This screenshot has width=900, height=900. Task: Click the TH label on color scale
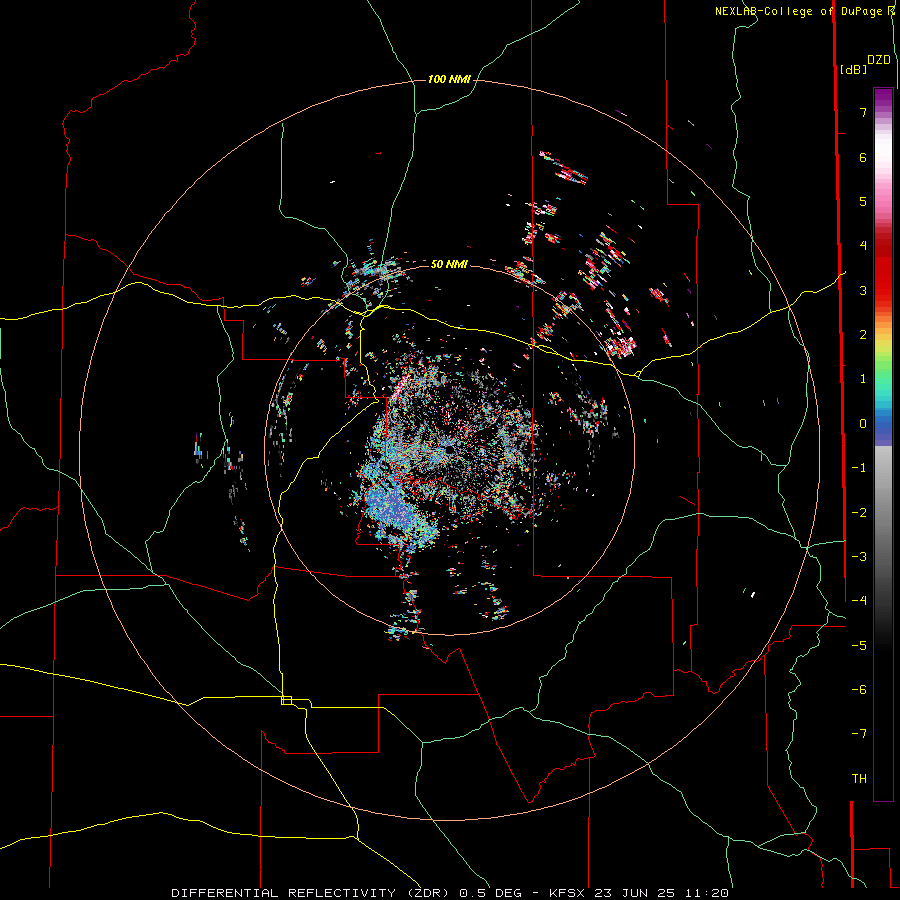(x=859, y=779)
